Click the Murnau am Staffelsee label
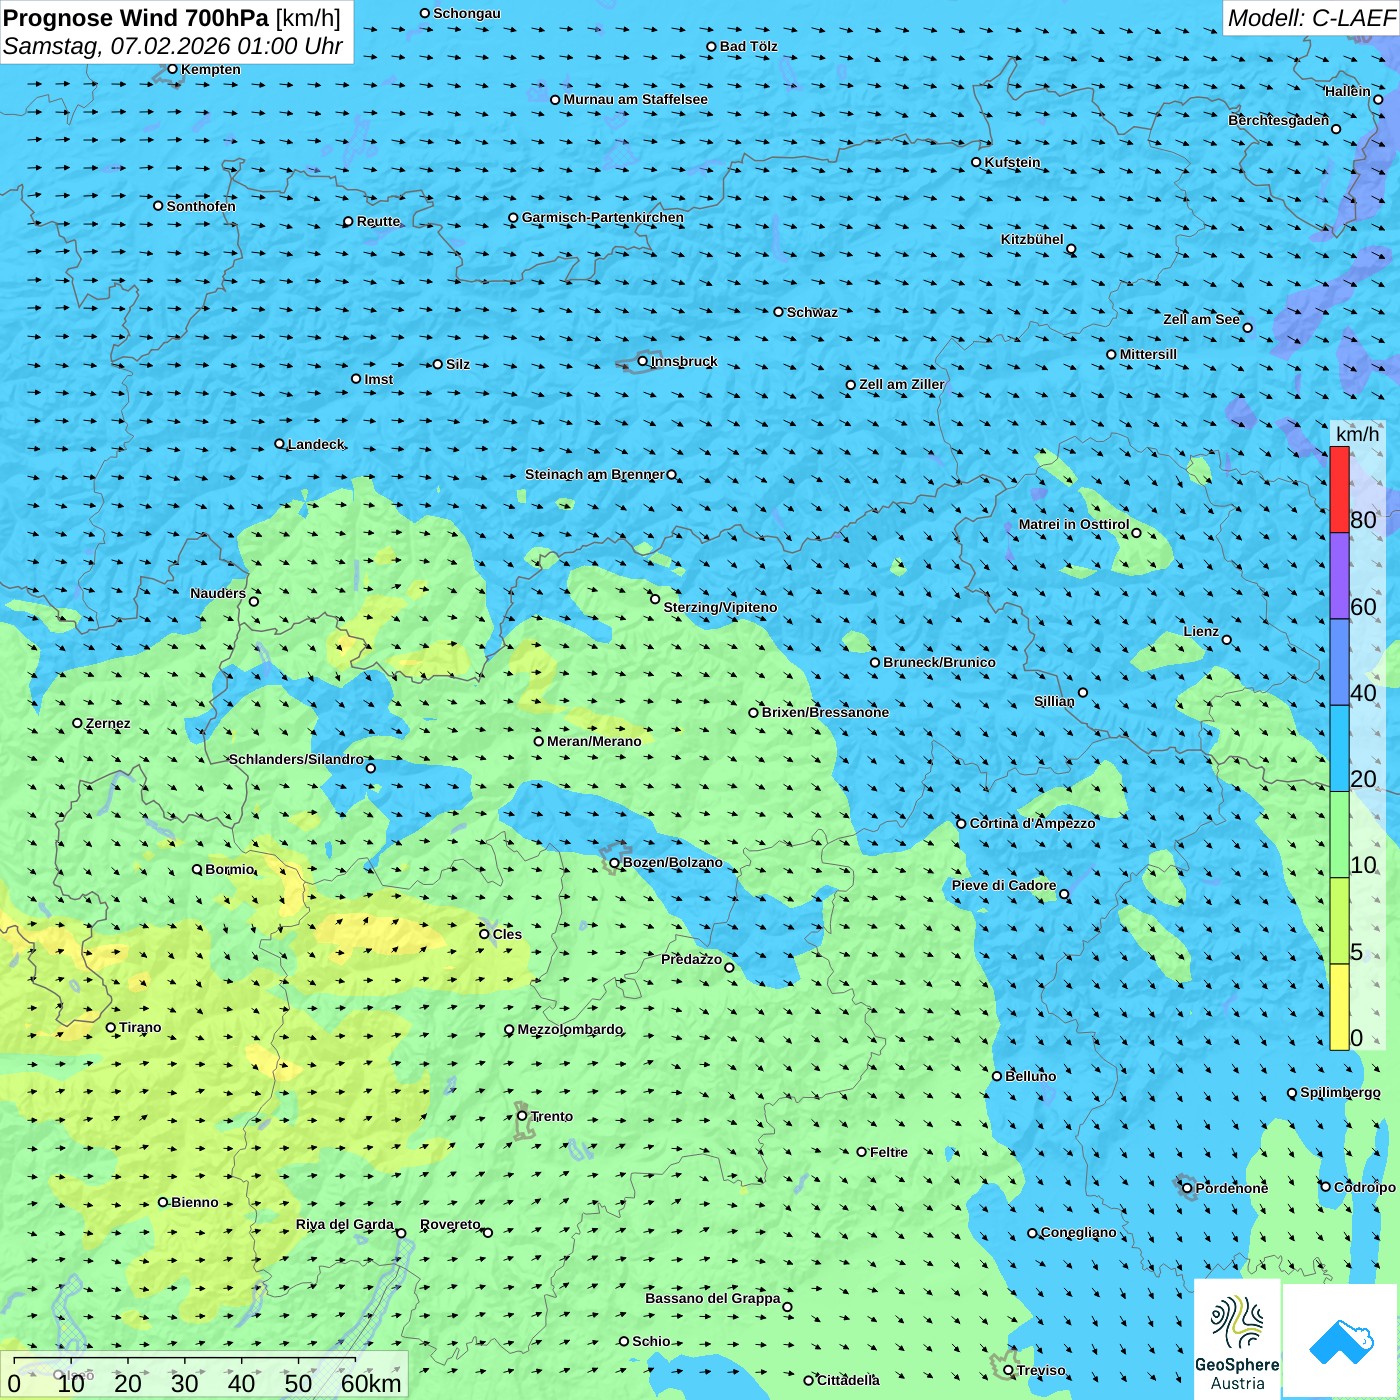The height and width of the screenshot is (1400, 1400). tap(636, 99)
